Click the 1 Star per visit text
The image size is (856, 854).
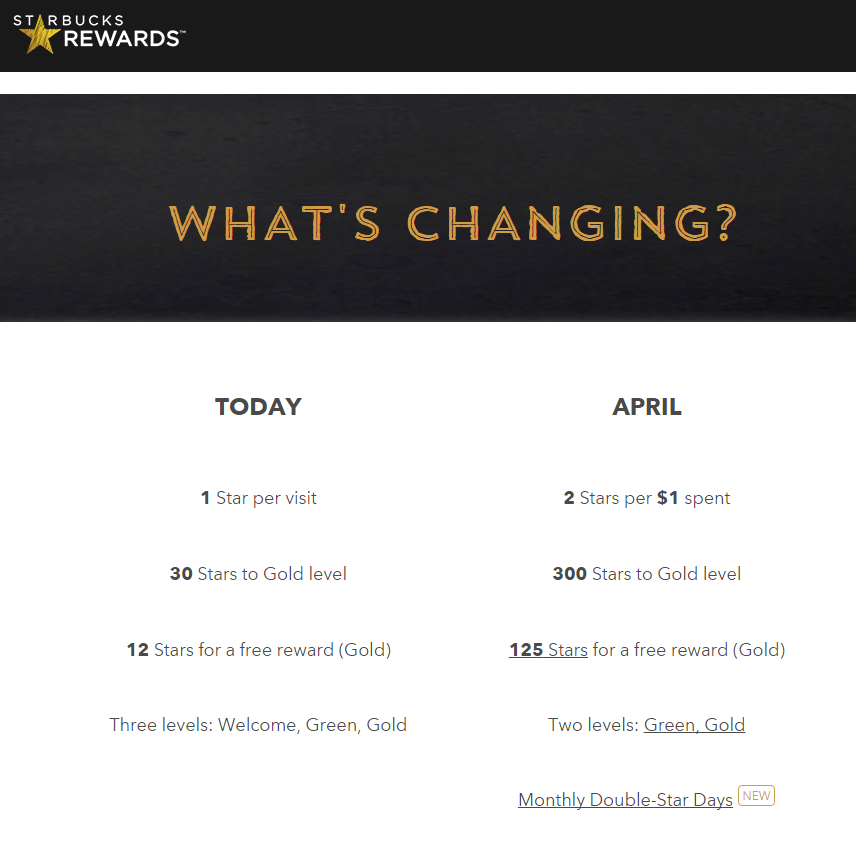(258, 498)
